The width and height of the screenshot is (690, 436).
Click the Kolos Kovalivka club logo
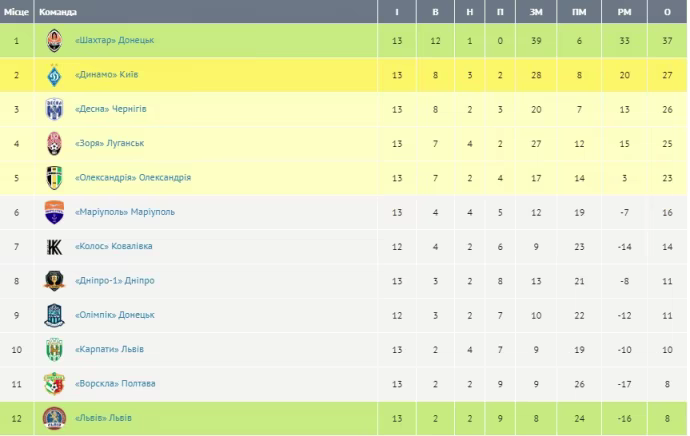tap(54, 247)
